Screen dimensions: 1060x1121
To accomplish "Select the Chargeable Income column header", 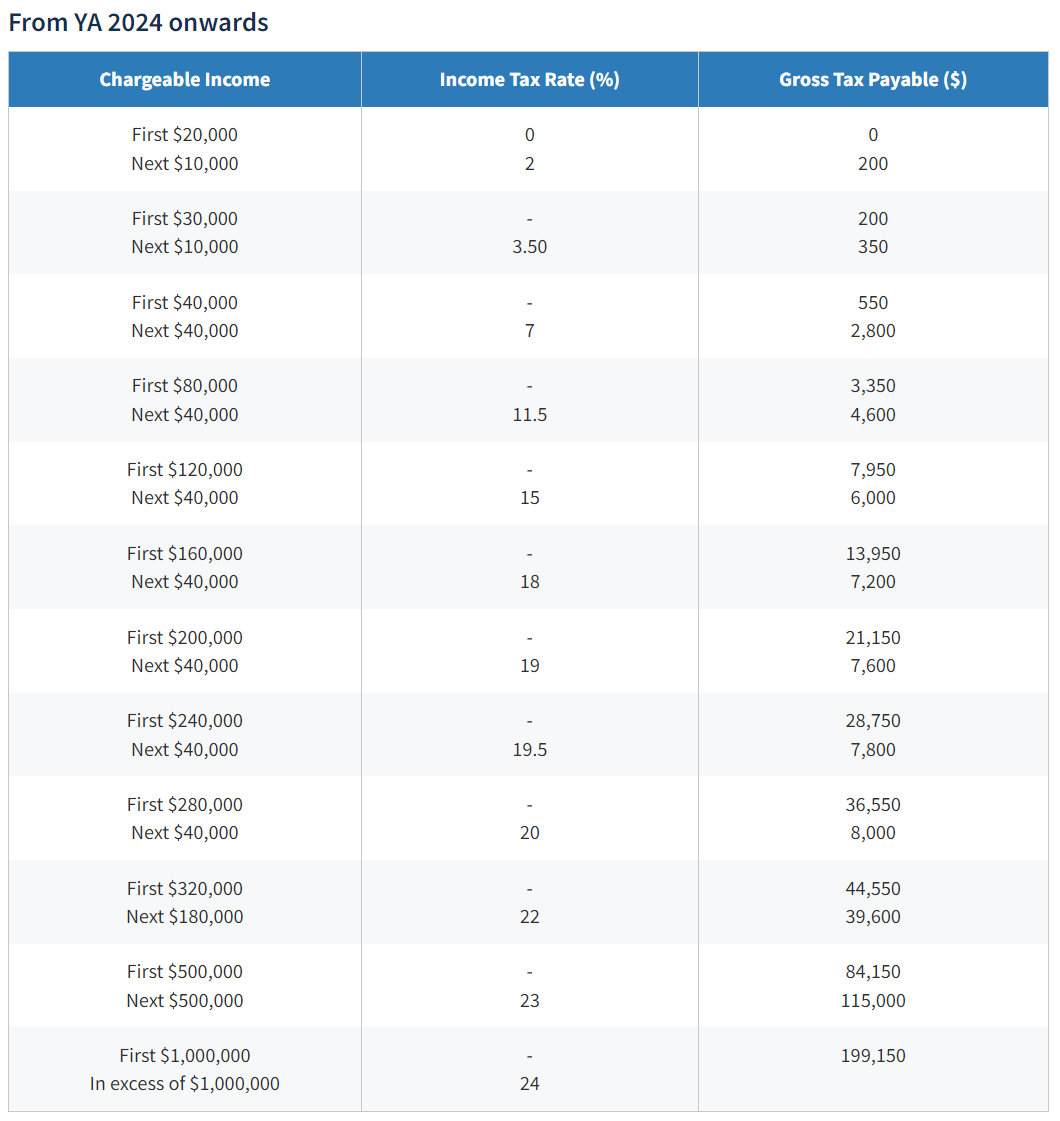I will (x=185, y=80).
